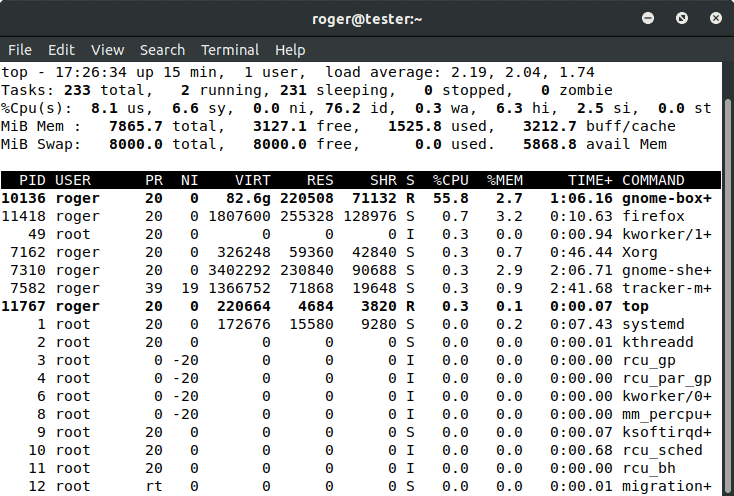The width and height of the screenshot is (734, 496).
Task: Open the Edit menu
Action: [61, 50]
